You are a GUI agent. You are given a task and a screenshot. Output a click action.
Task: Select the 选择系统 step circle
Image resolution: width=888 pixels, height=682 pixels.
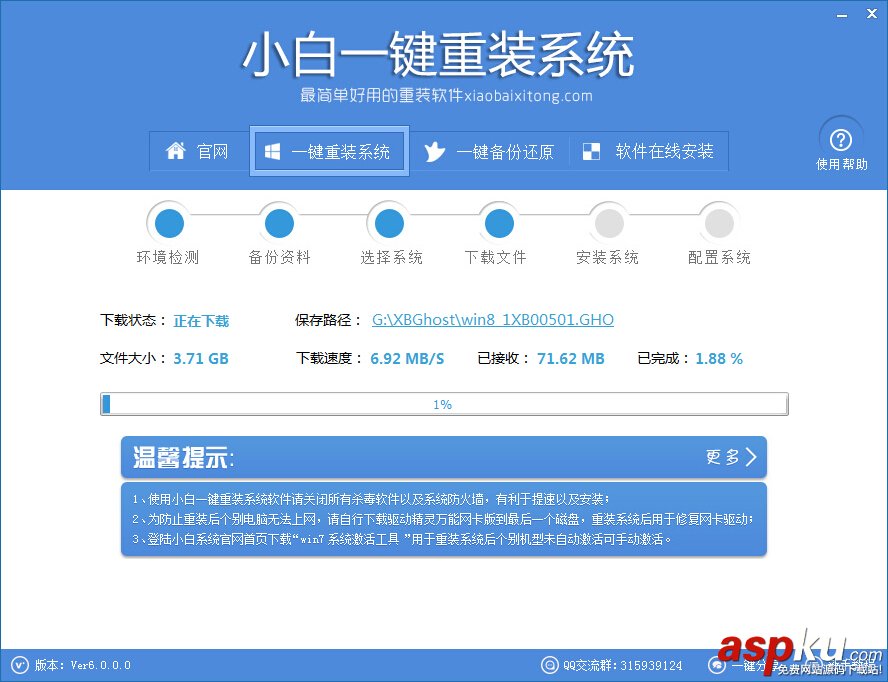[389, 223]
